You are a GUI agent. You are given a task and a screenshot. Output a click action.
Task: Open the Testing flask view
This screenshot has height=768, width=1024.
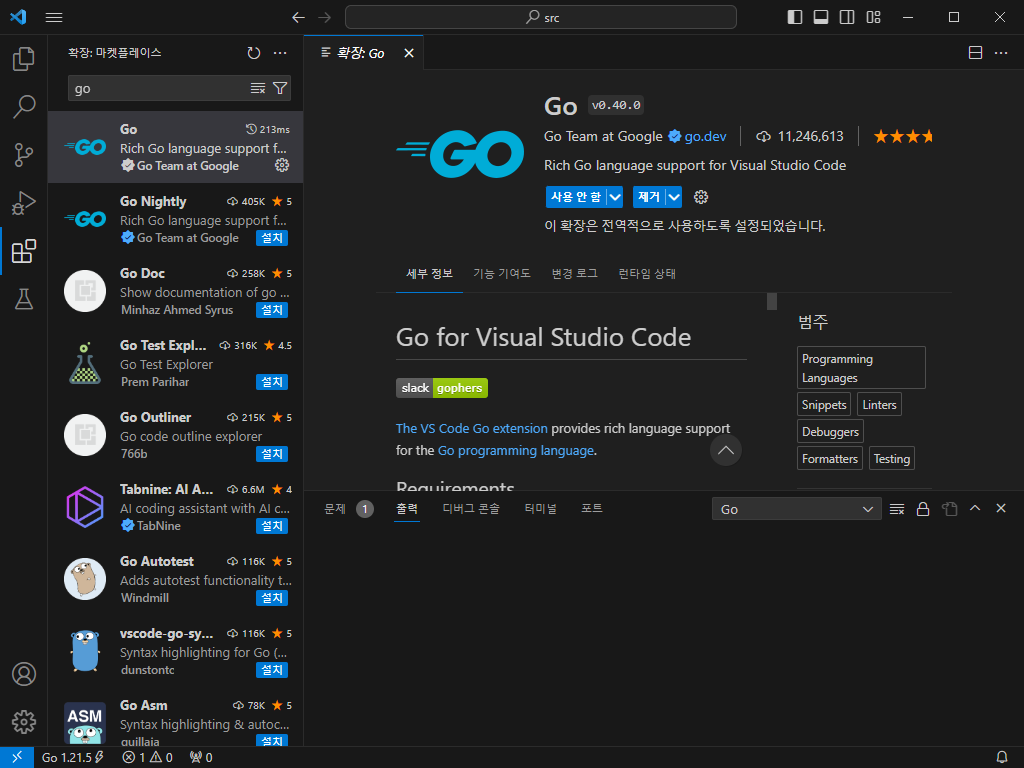24,299
